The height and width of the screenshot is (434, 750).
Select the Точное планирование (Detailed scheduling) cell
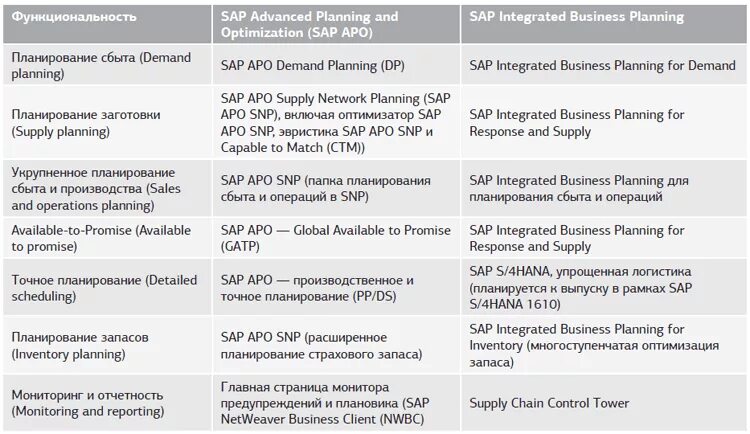(107, 288)
